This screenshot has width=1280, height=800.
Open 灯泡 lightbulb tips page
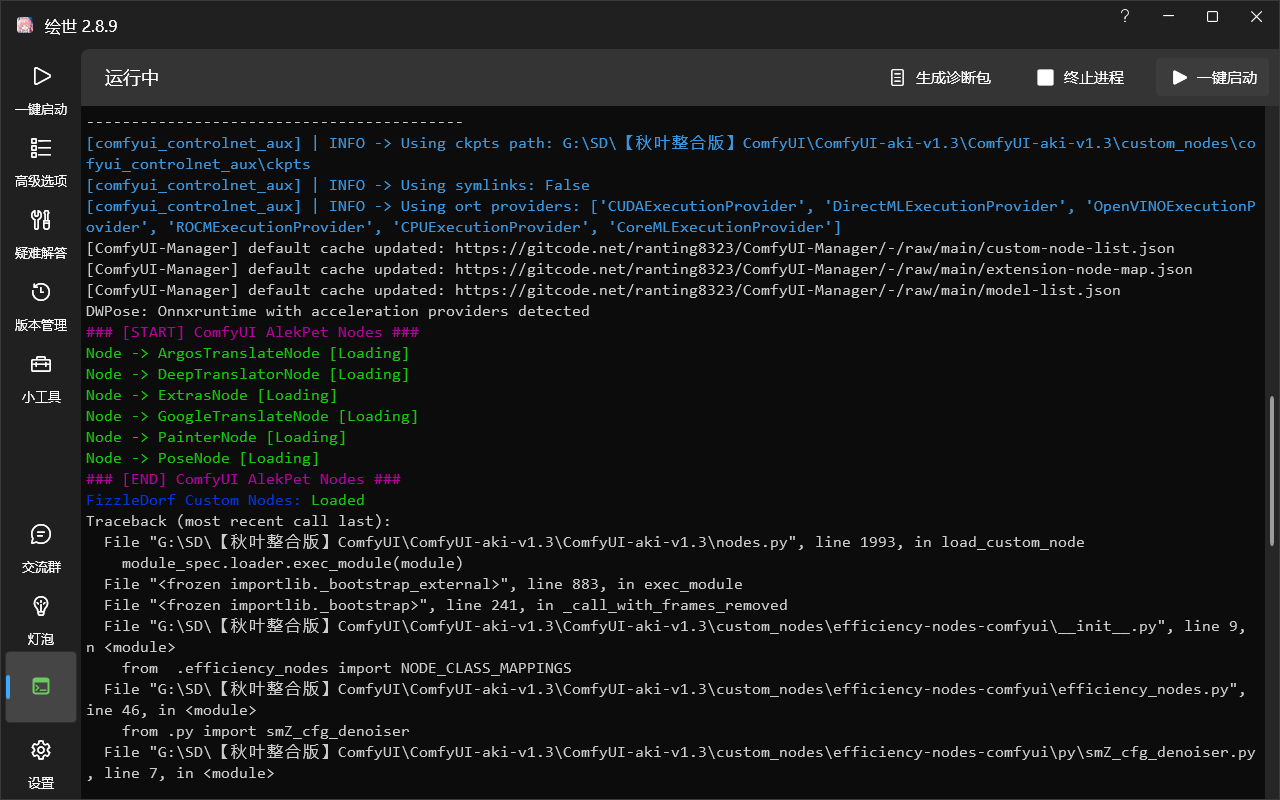pyautogui.click(x=41, y=620)
